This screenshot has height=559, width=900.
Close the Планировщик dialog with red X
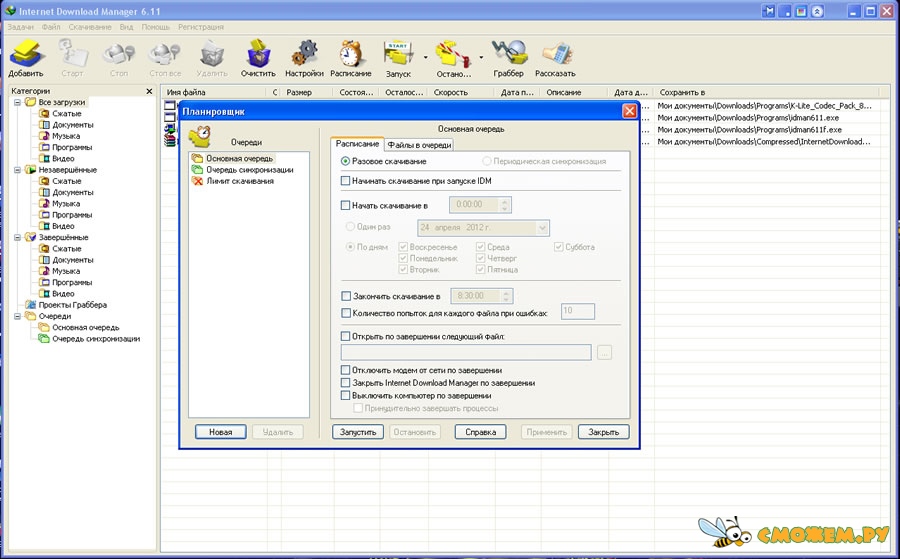(x=630, y=111)
